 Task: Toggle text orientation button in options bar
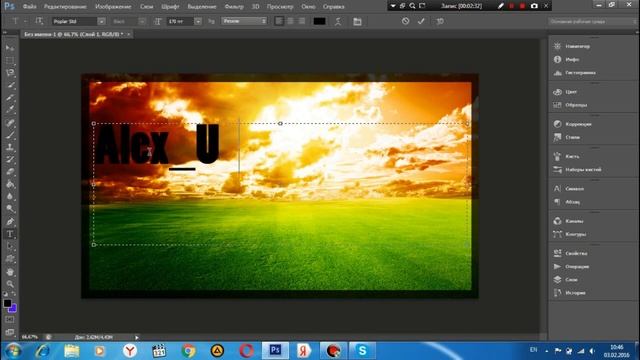(x=39, y=21)
